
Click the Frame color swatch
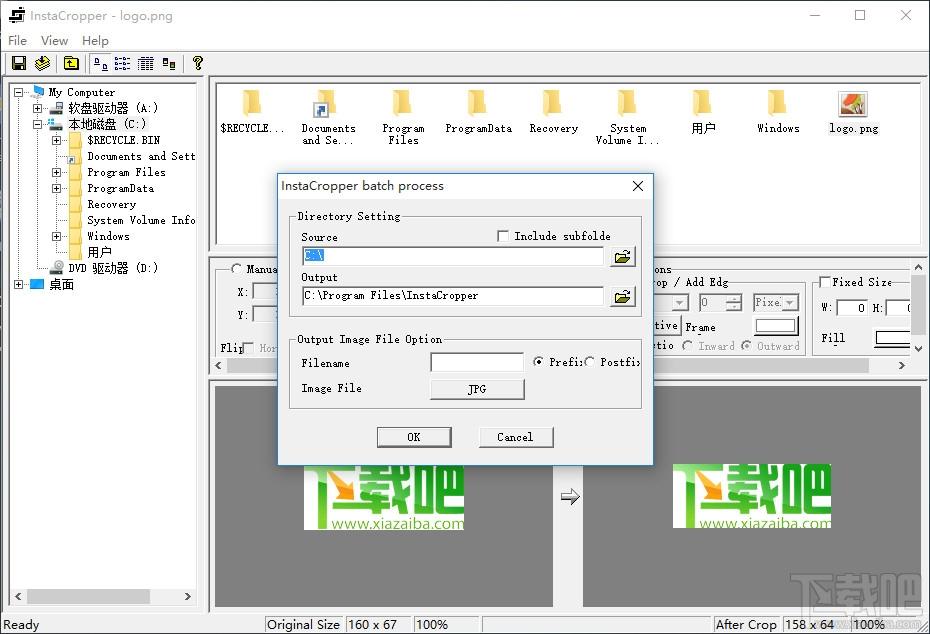776,326
